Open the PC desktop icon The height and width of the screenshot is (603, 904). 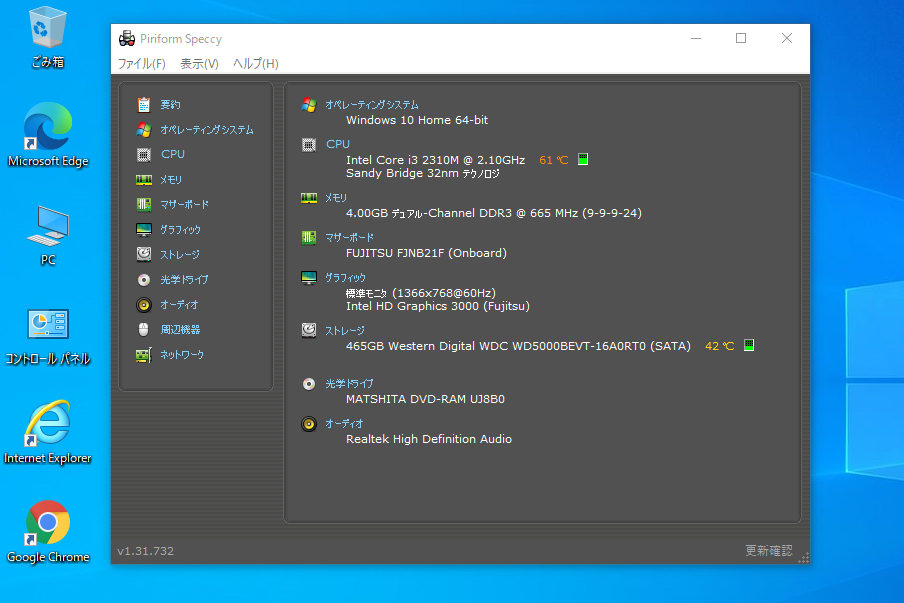coord(48,235)
